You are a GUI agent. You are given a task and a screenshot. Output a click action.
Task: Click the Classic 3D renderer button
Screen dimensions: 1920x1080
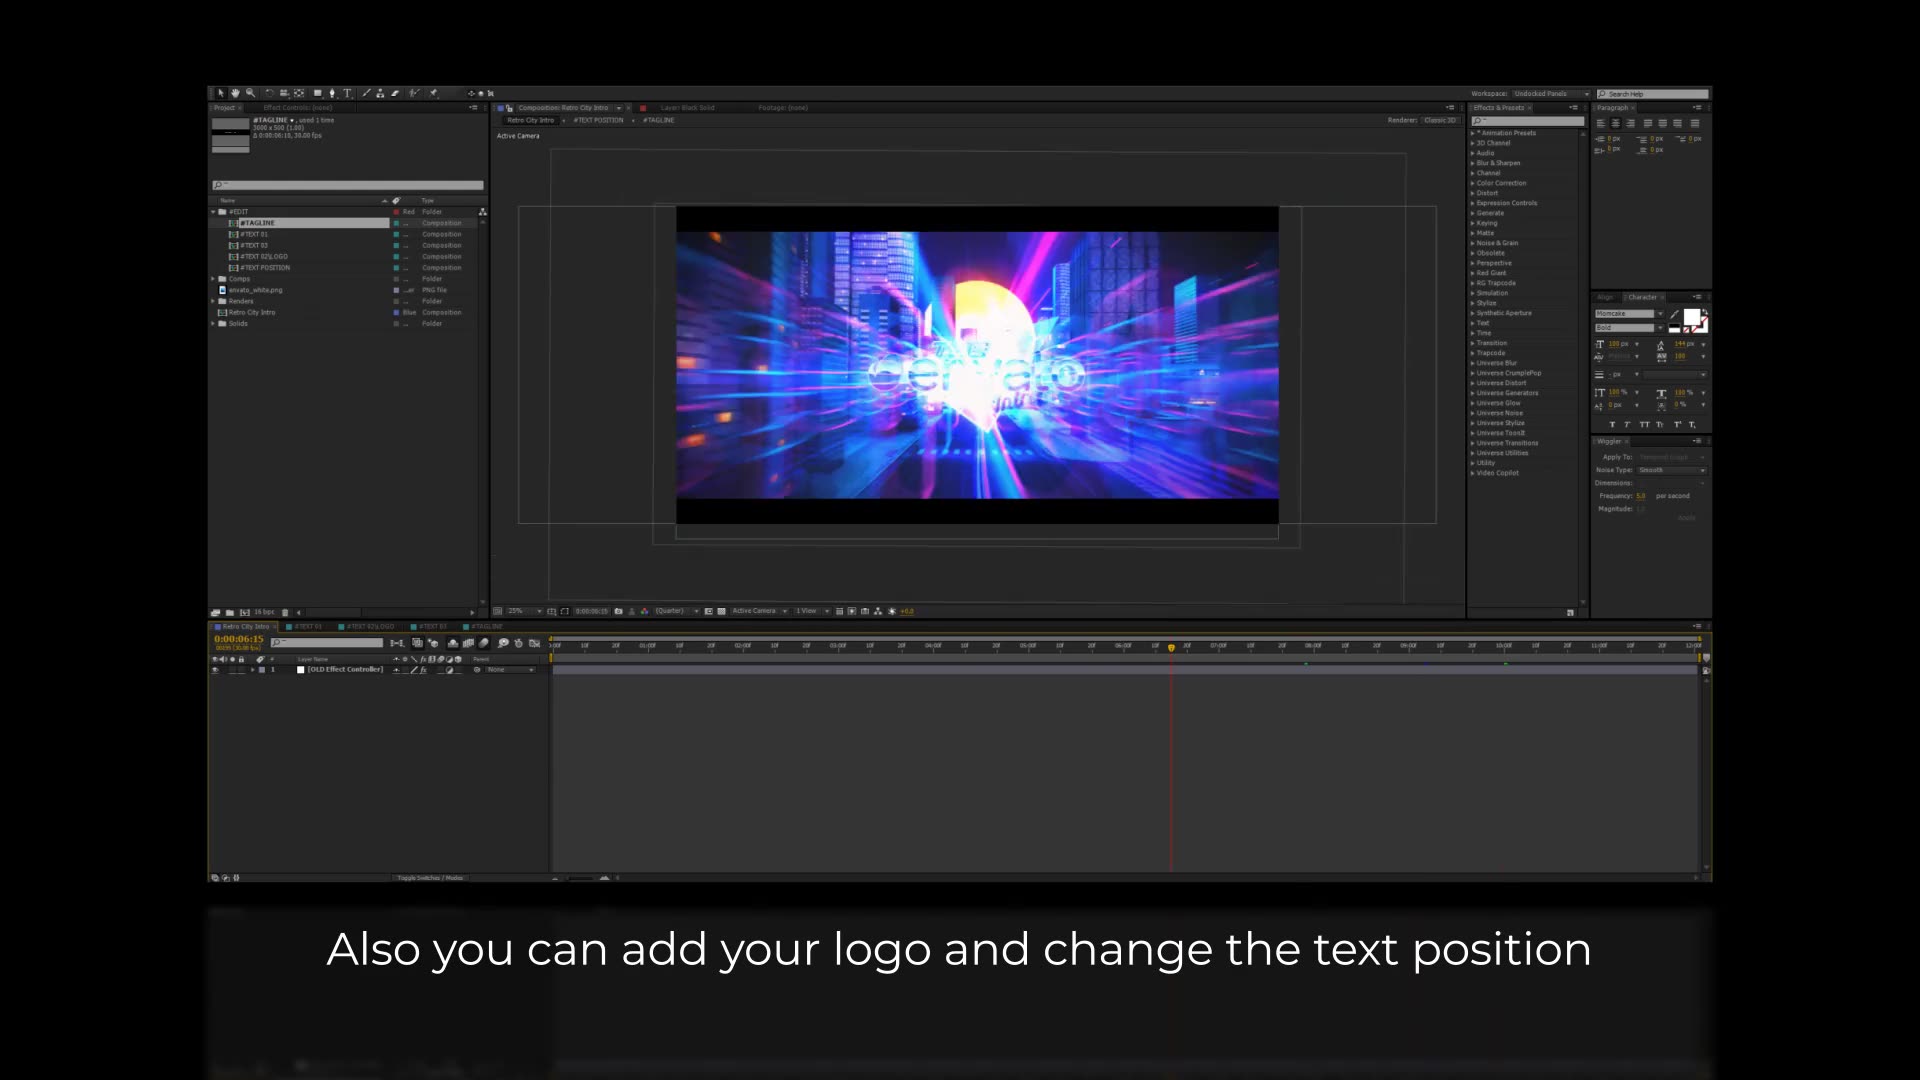pyautogui.click(x=1440, y=120)
